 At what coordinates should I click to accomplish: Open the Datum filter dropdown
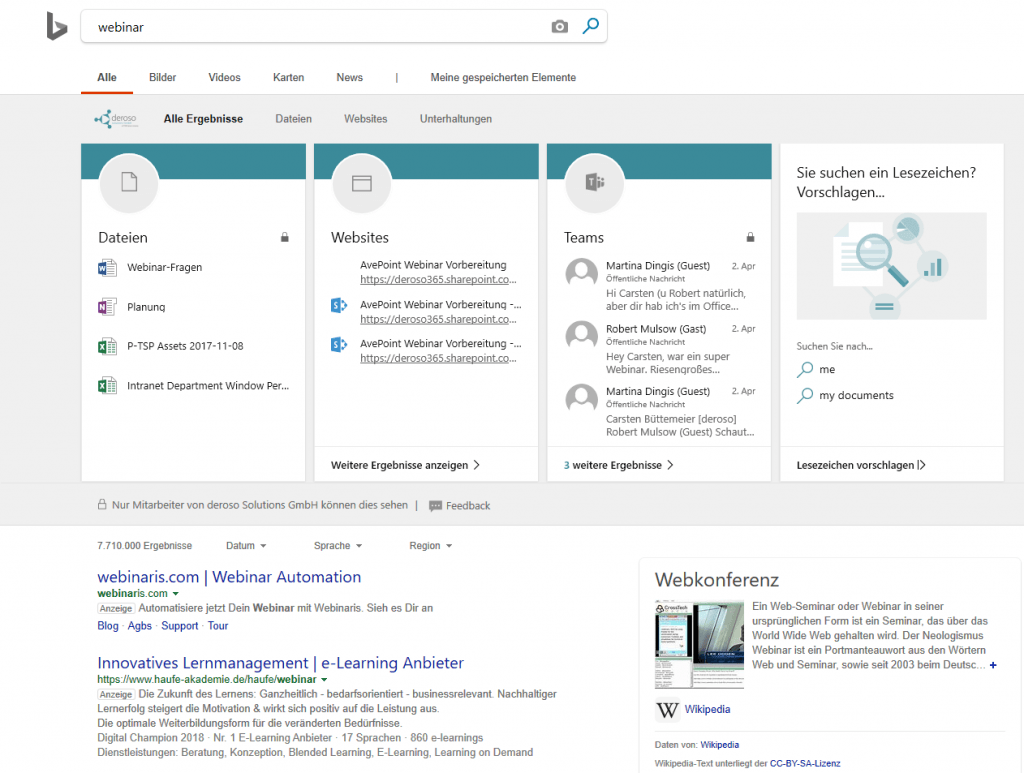tap(246, 546)
